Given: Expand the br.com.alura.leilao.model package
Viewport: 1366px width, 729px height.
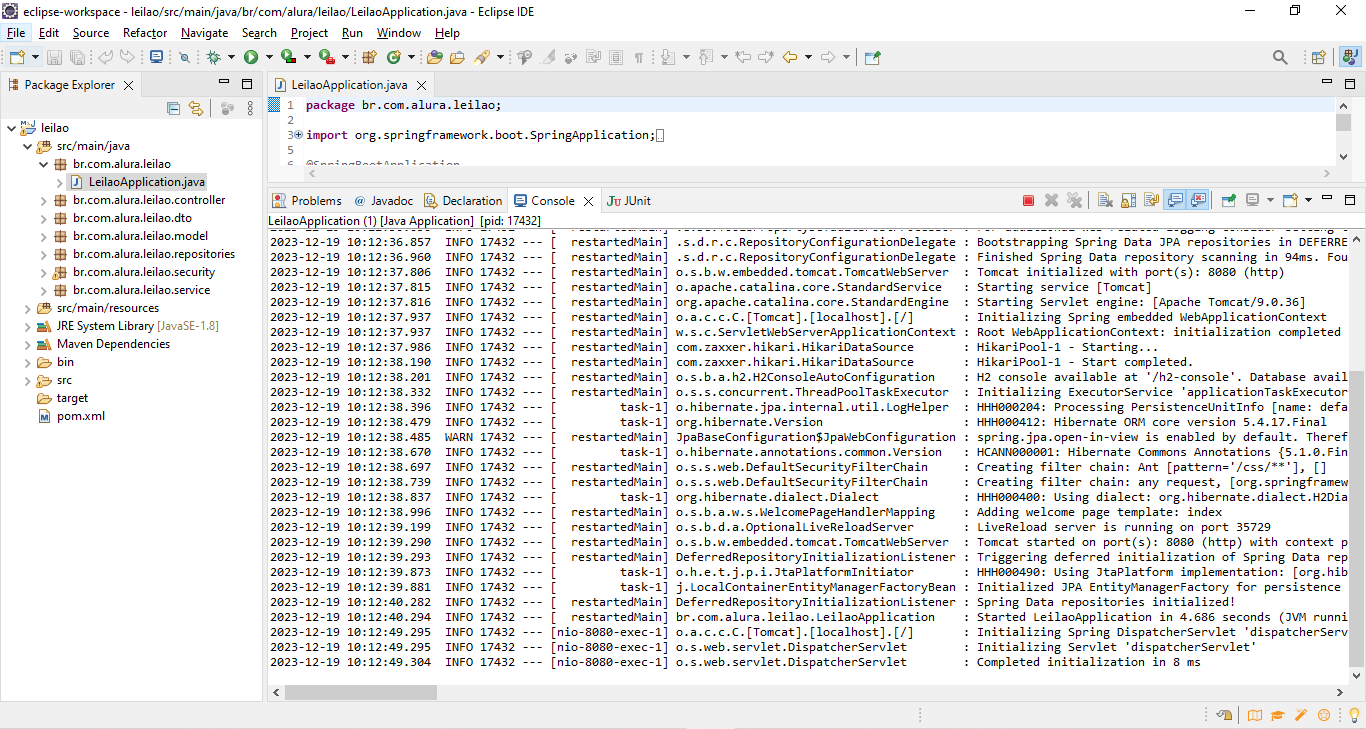Looking at the screenshot, I should (44, 236).
